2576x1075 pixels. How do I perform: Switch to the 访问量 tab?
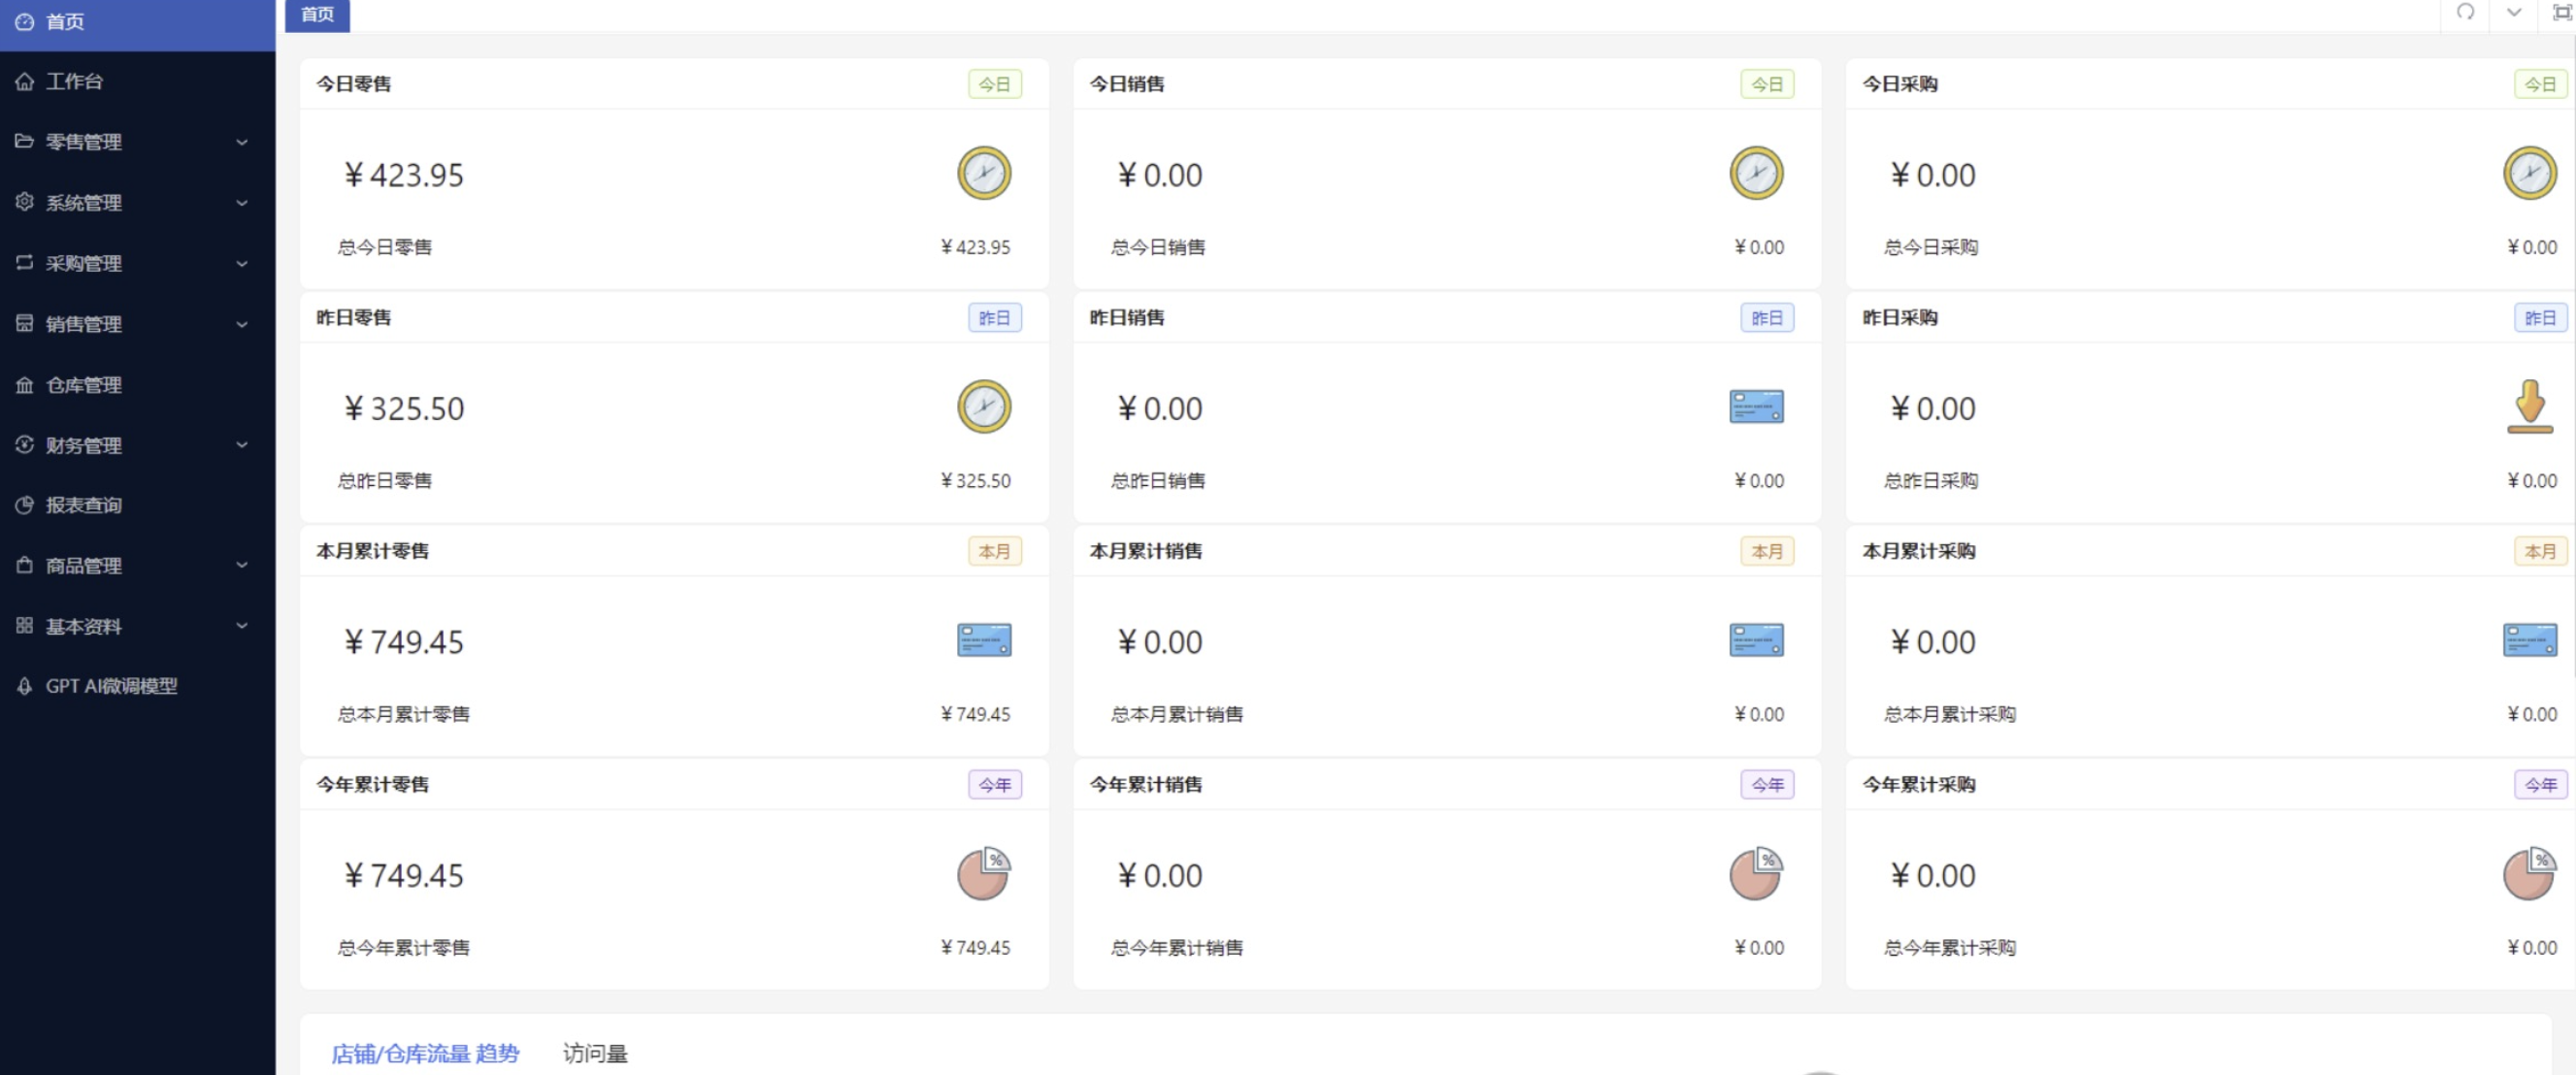(595, 1053)
